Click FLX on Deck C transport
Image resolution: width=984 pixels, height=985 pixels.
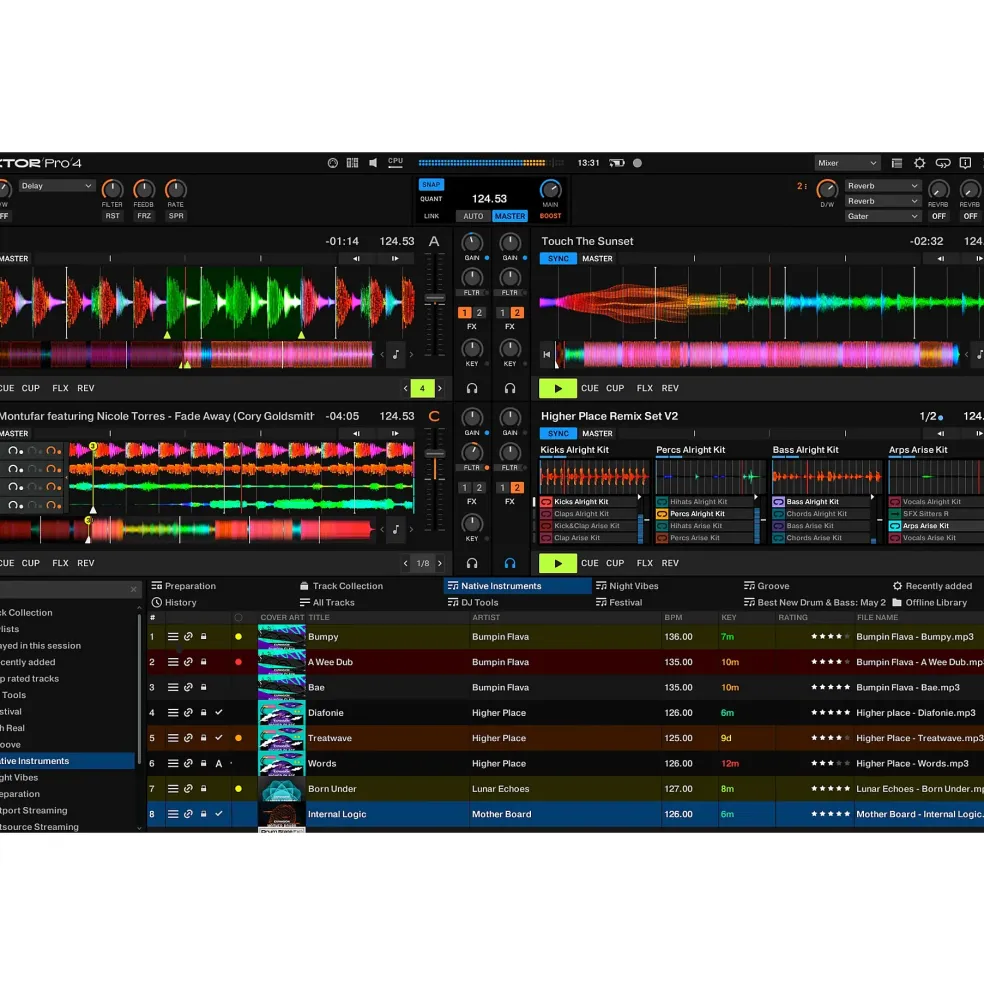pyautogui.click(x=60, y=563)
